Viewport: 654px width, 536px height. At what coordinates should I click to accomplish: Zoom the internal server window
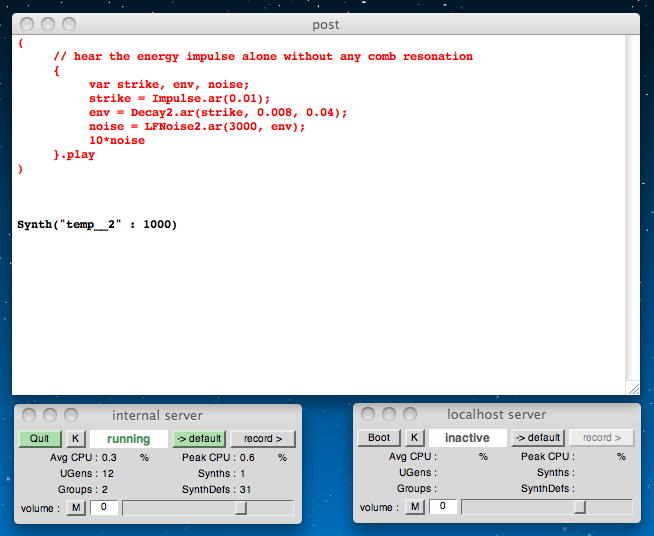click(x=71, y=415)
